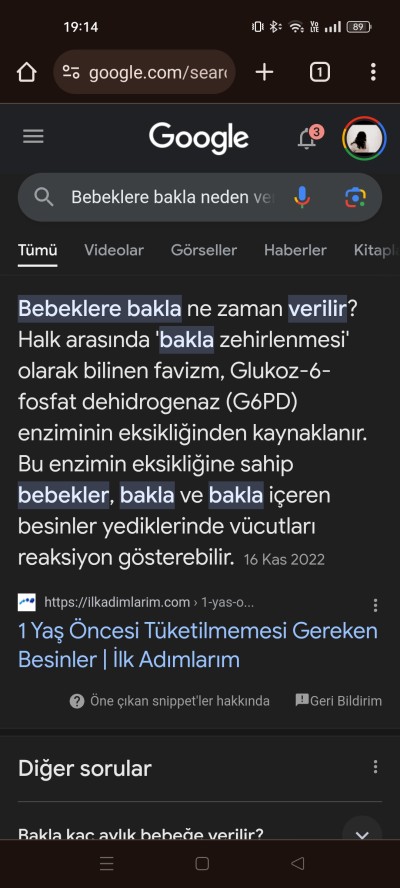Open '1 Yaş Öncesi Tüketilmemesi Gereken Besinler' link

pyautogui.click(x=198, y=644)
